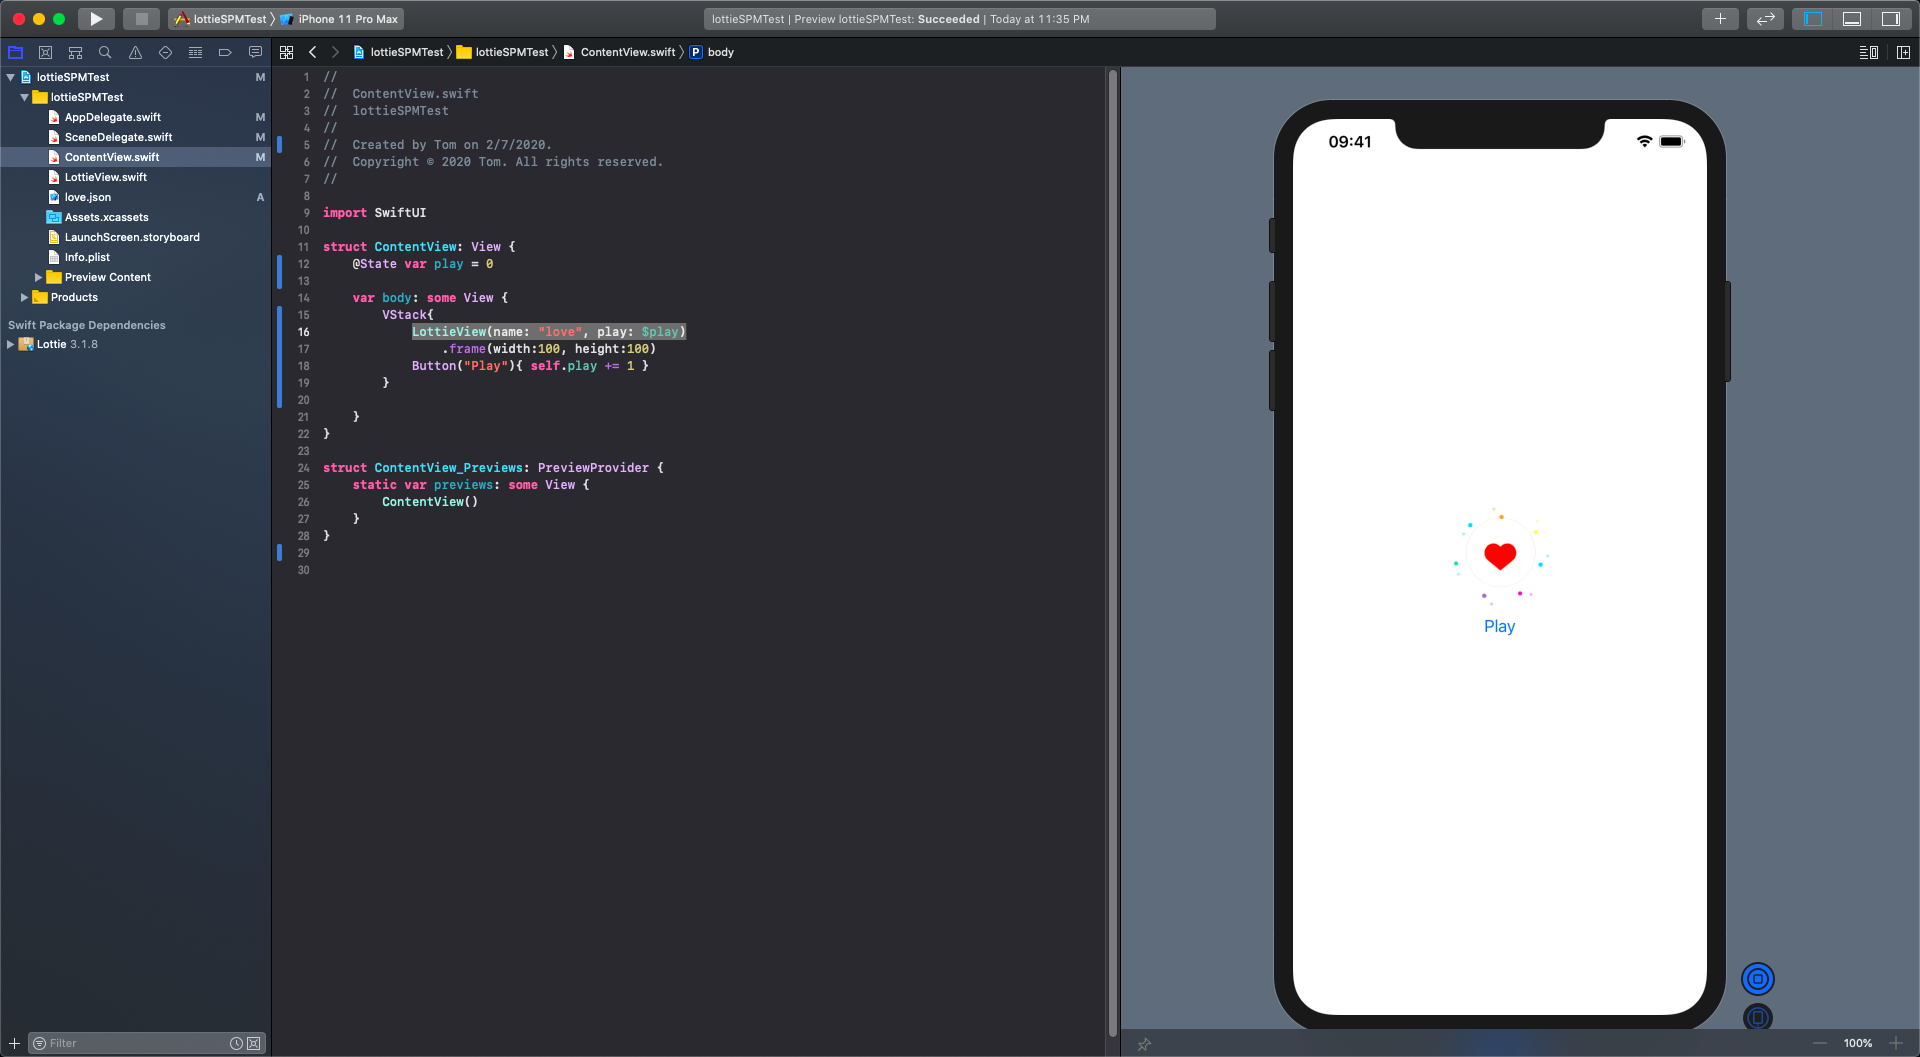Add a new file with the navigator plus button

point(14,1043)
